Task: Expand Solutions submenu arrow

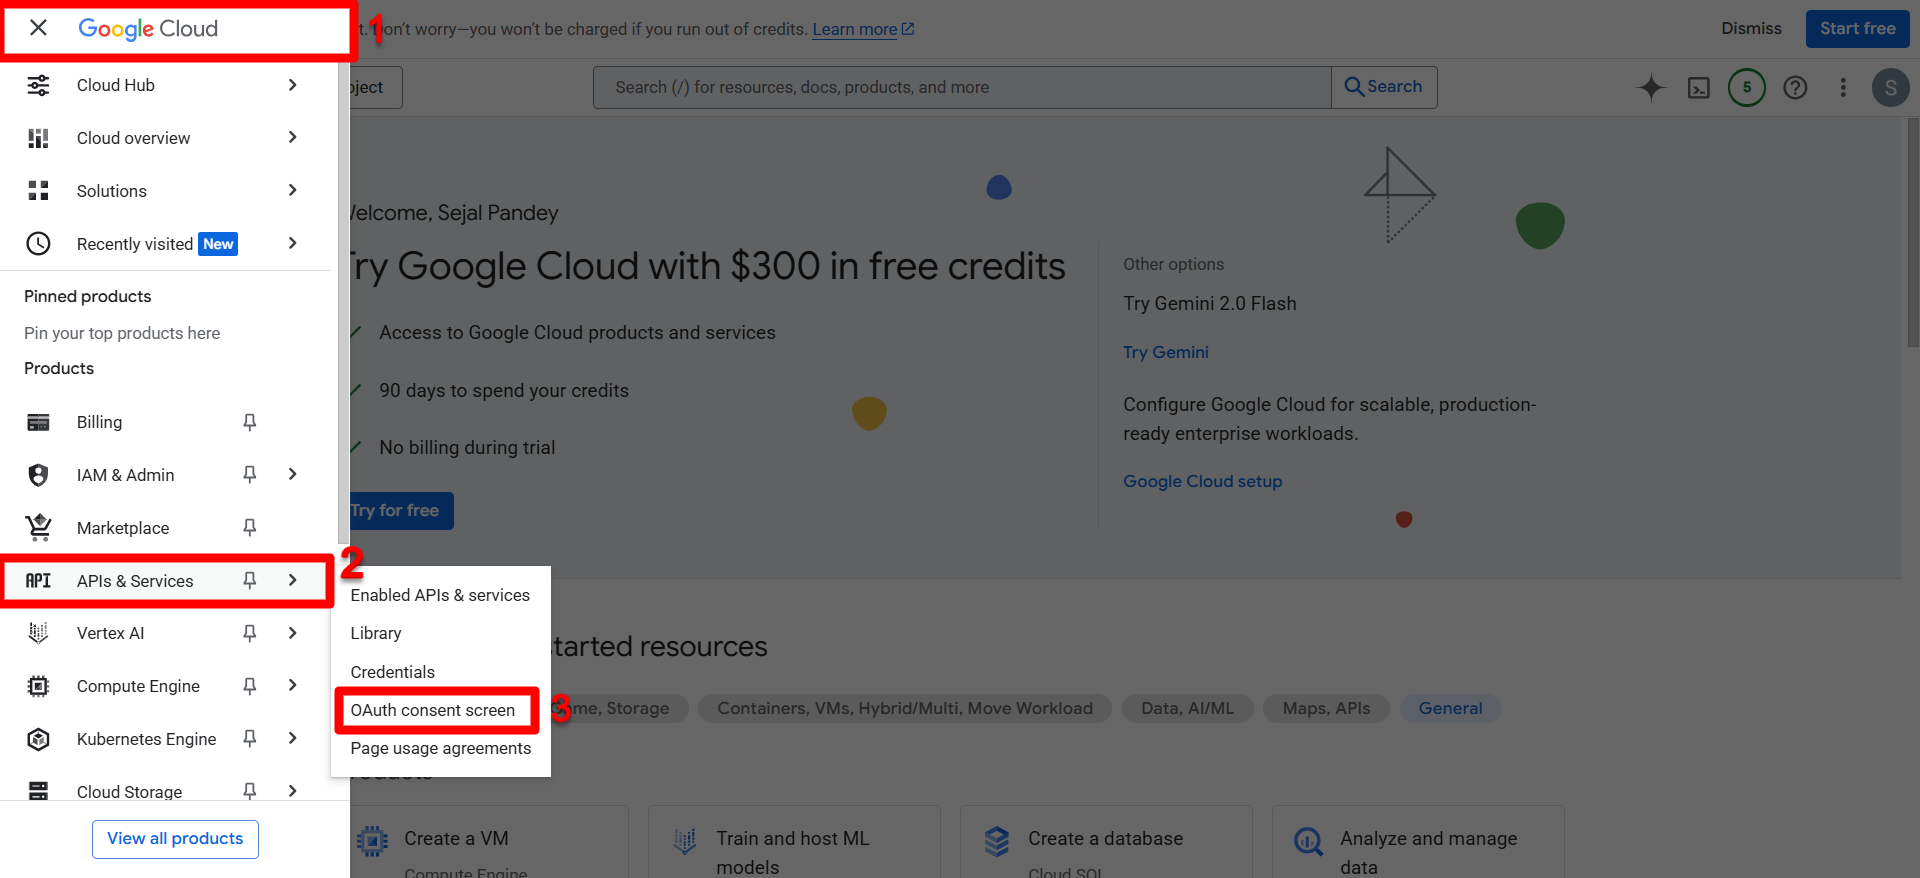Action: pyautogui.click(x=292, y=190)
